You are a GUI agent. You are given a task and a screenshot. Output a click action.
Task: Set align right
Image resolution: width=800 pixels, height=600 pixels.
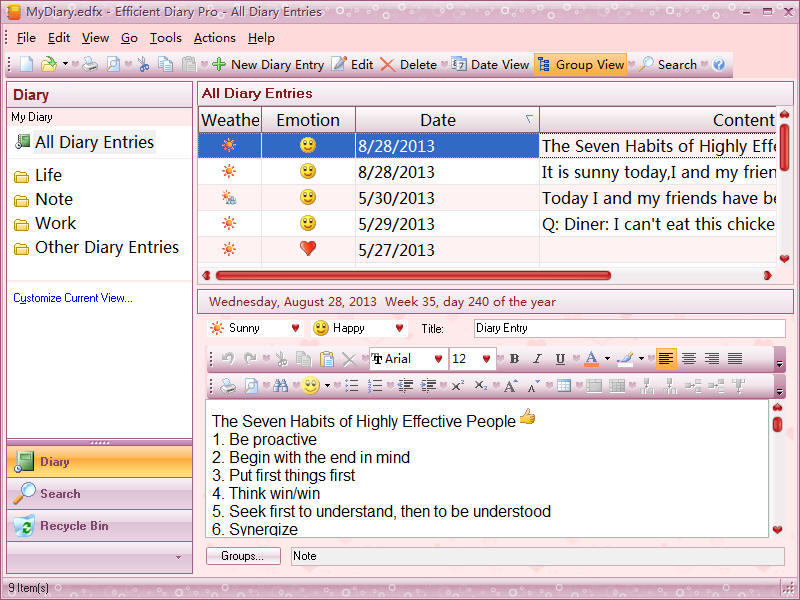(x=712, y=359)
